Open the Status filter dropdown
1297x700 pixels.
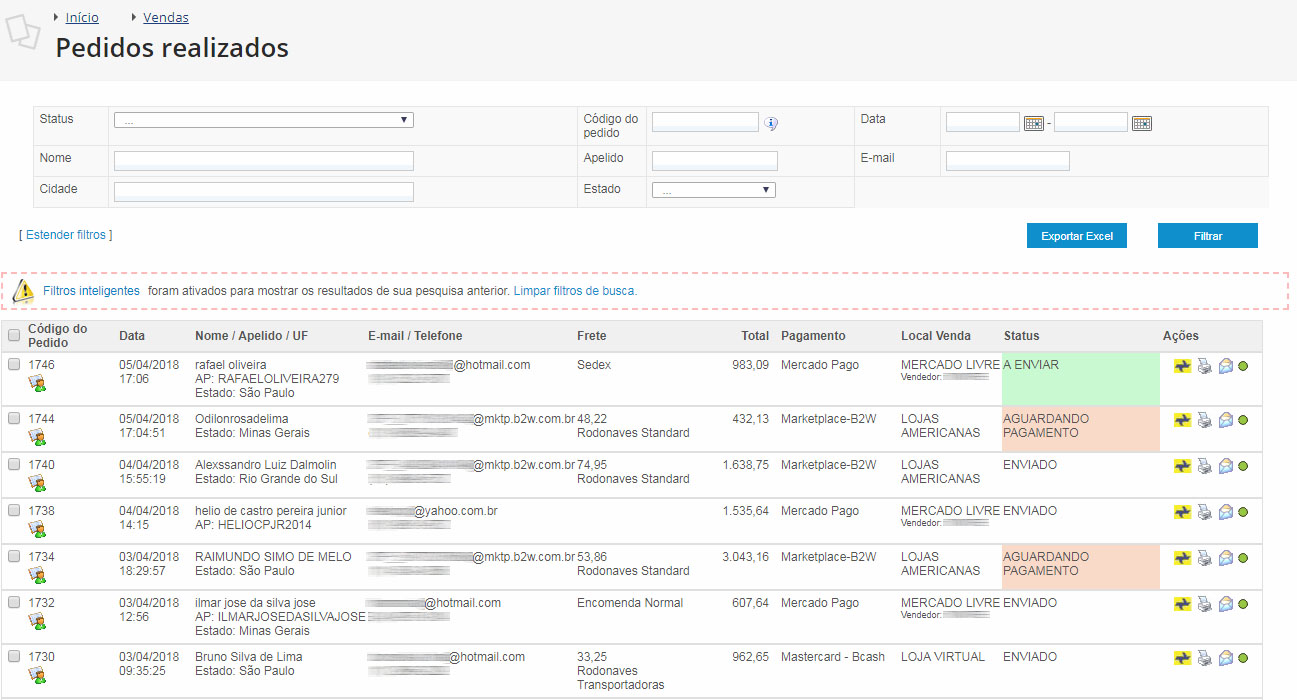pyautogui.click(x=263, y=120)
